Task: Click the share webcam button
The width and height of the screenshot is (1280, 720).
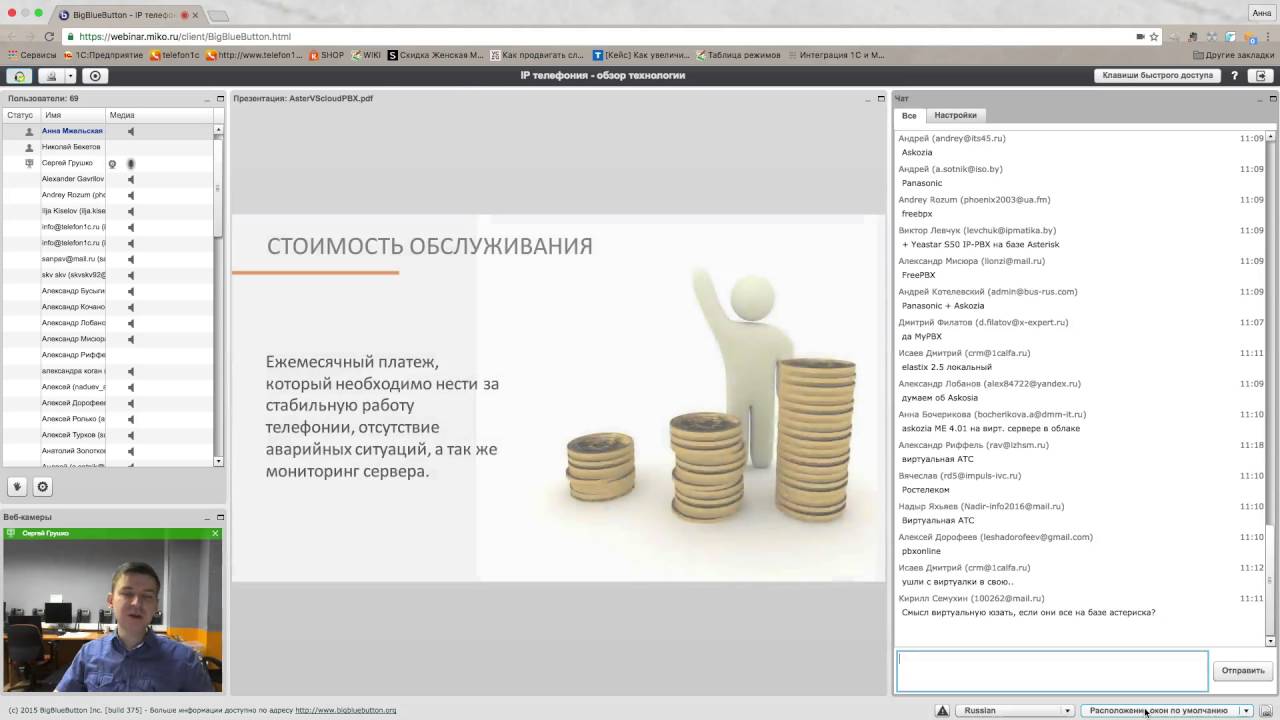Action: [52, 76]
